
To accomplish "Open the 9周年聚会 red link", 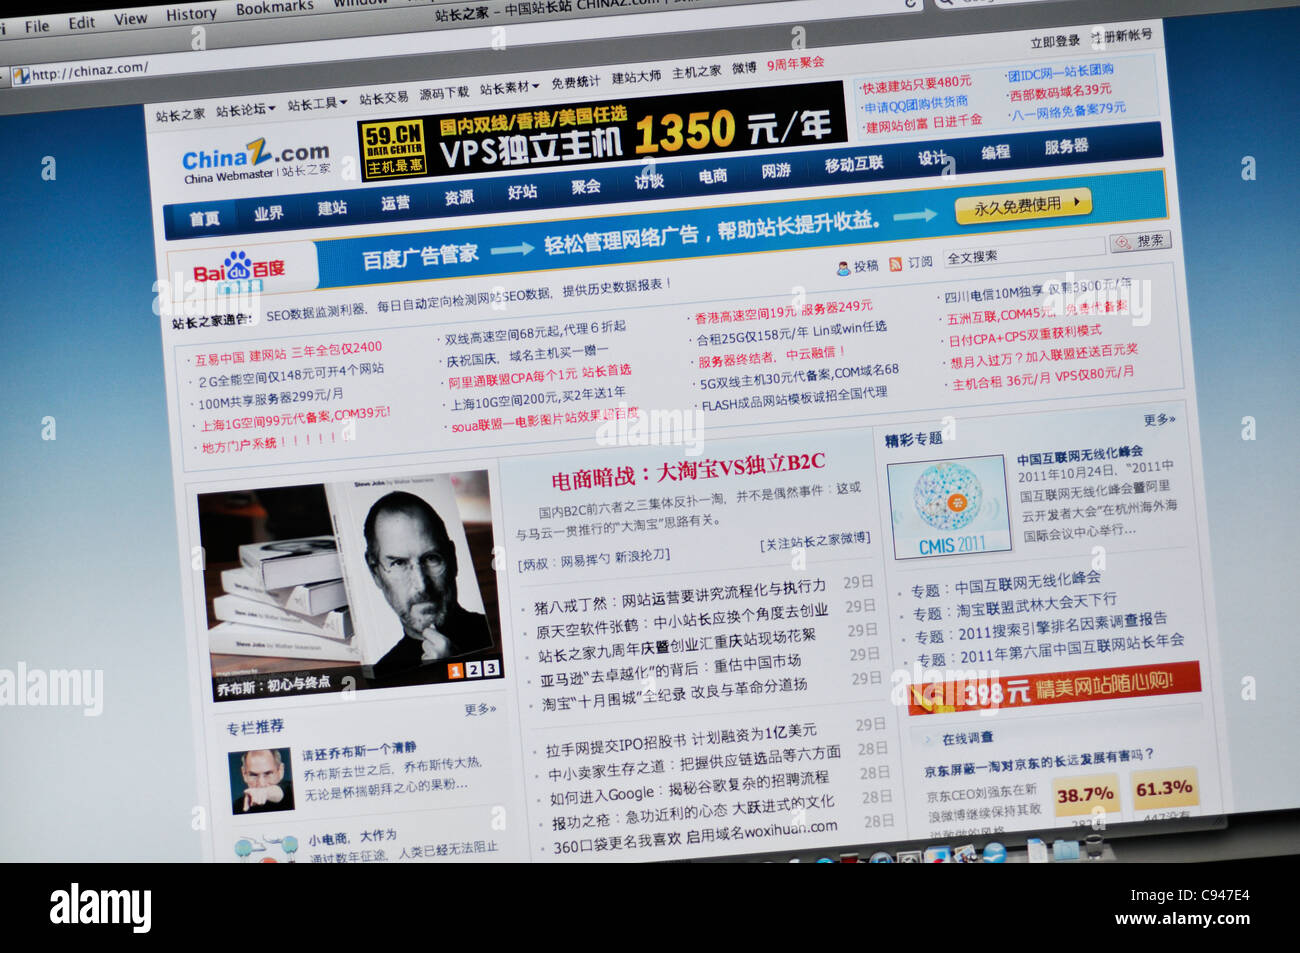I will 796,64.
